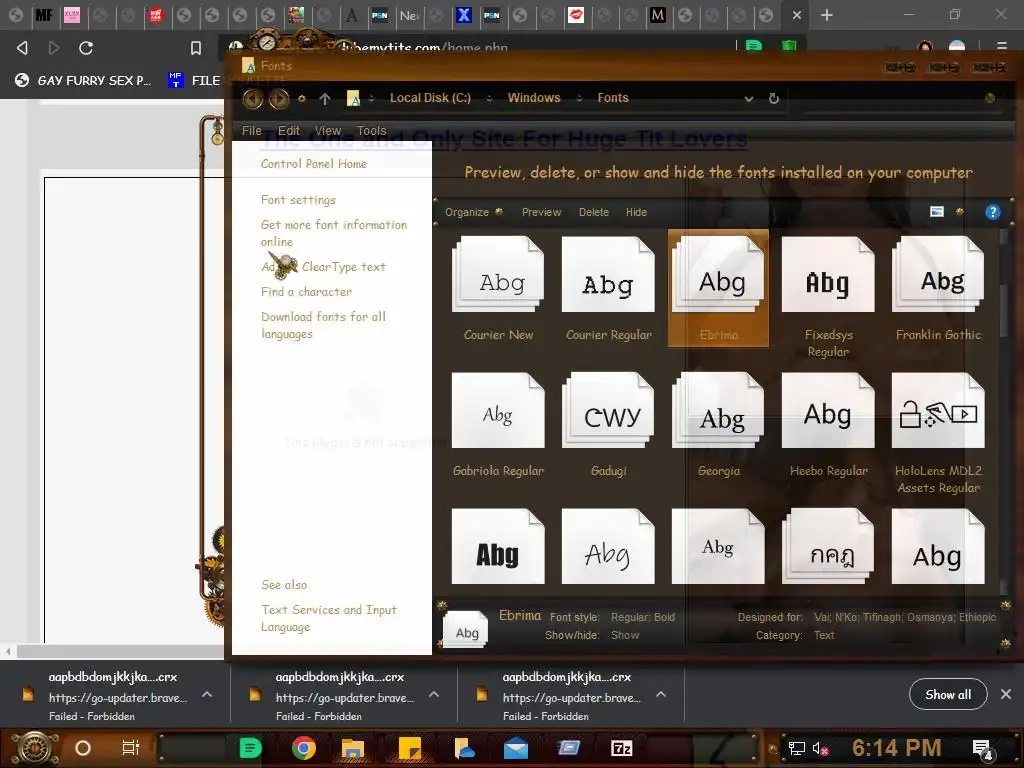Open Task View on the taskbar

pos(131,748)
